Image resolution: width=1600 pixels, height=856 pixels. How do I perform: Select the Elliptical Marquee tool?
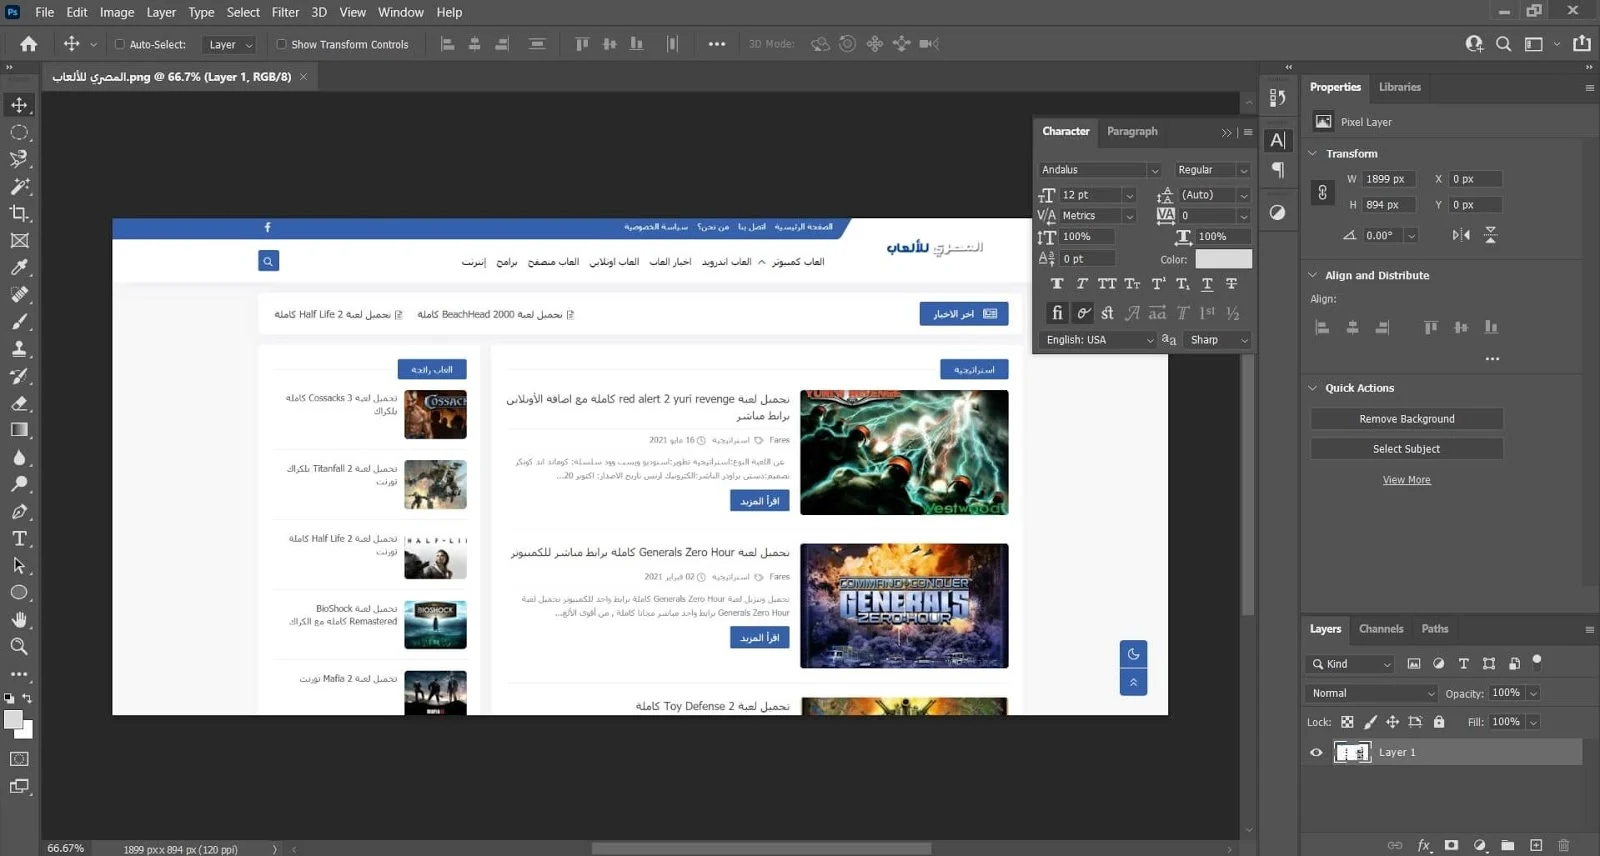[19, 132]
